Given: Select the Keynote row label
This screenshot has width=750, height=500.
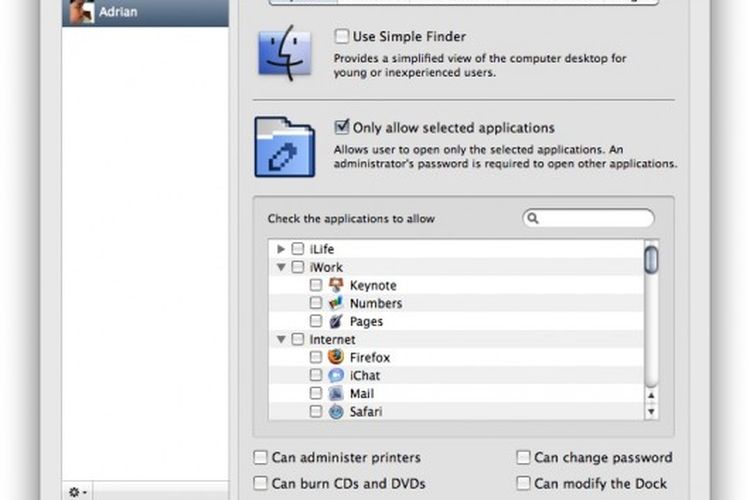Looking at the screenshot, I should click(x=373, y=286).
